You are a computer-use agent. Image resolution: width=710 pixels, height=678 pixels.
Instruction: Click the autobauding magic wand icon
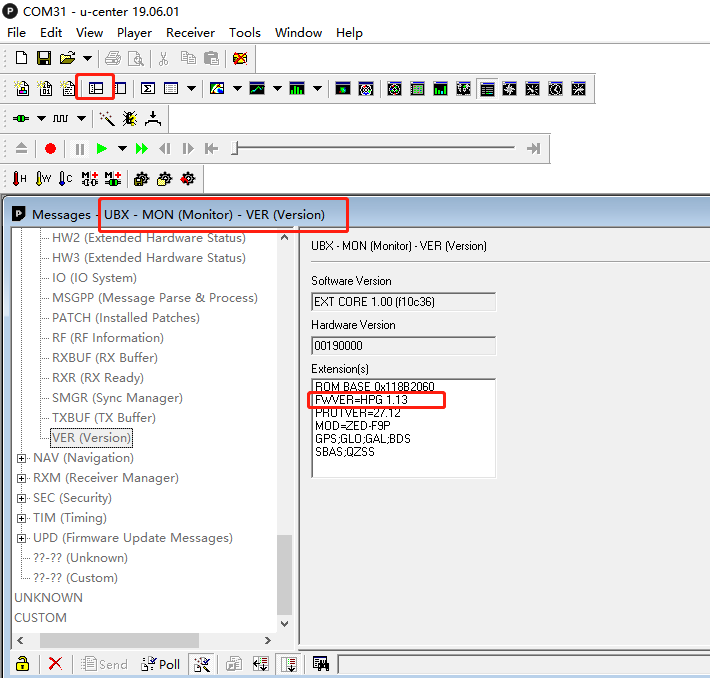107,119
